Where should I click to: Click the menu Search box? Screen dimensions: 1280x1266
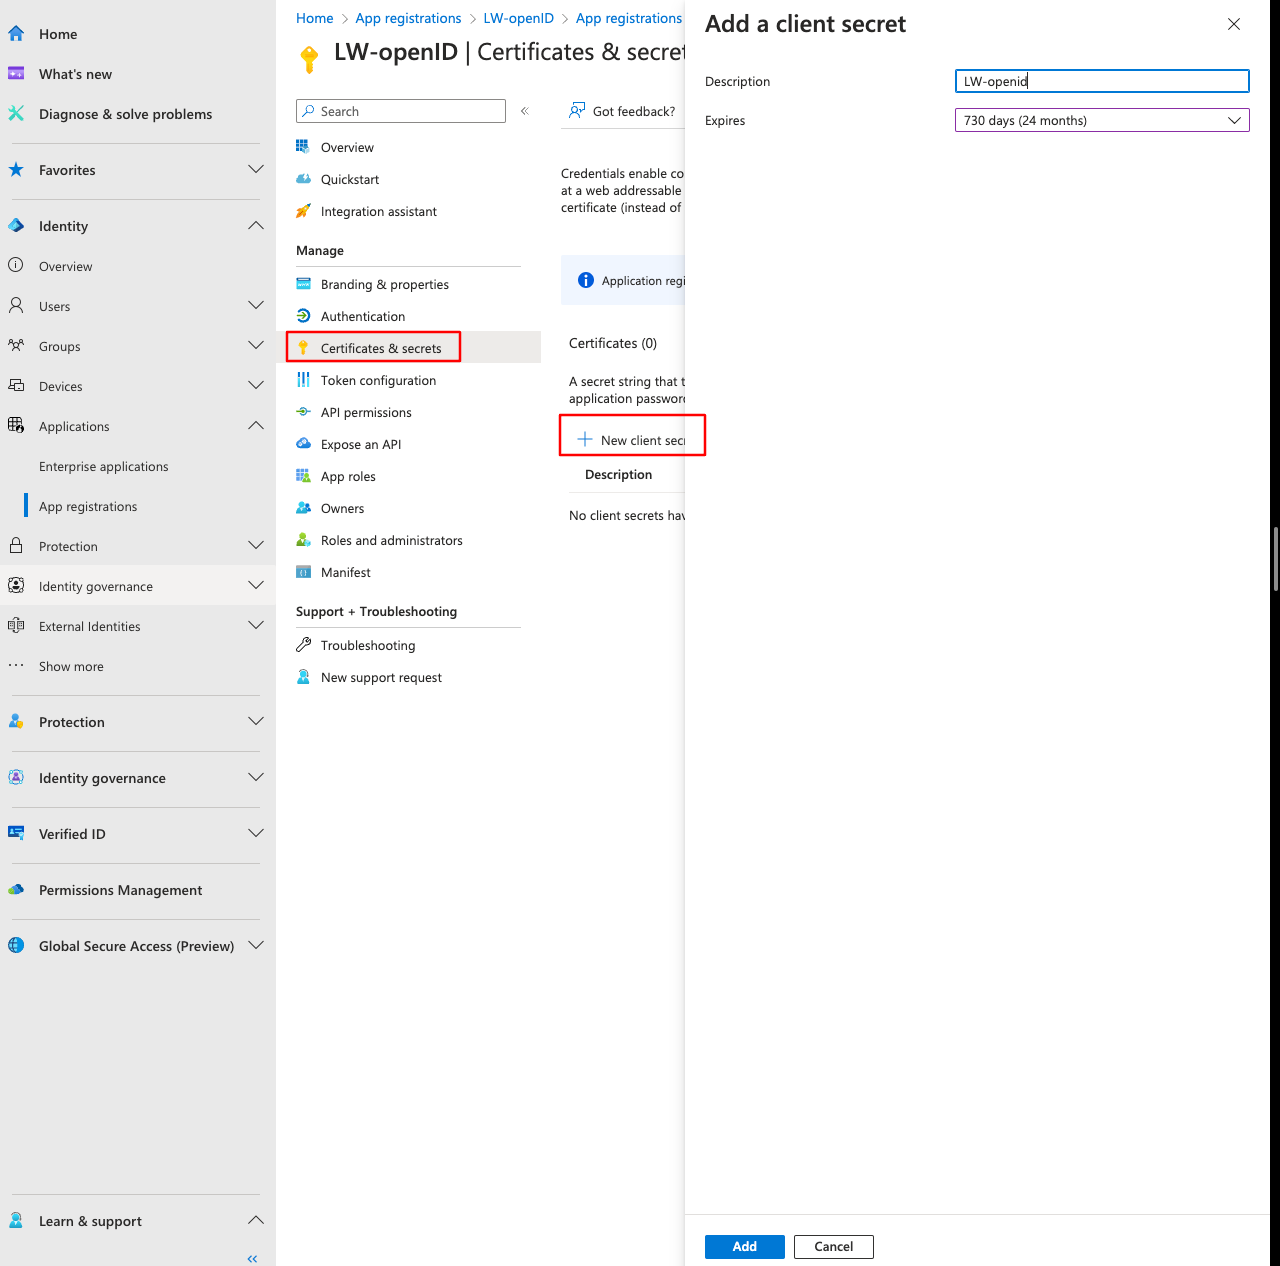[401, 111]
